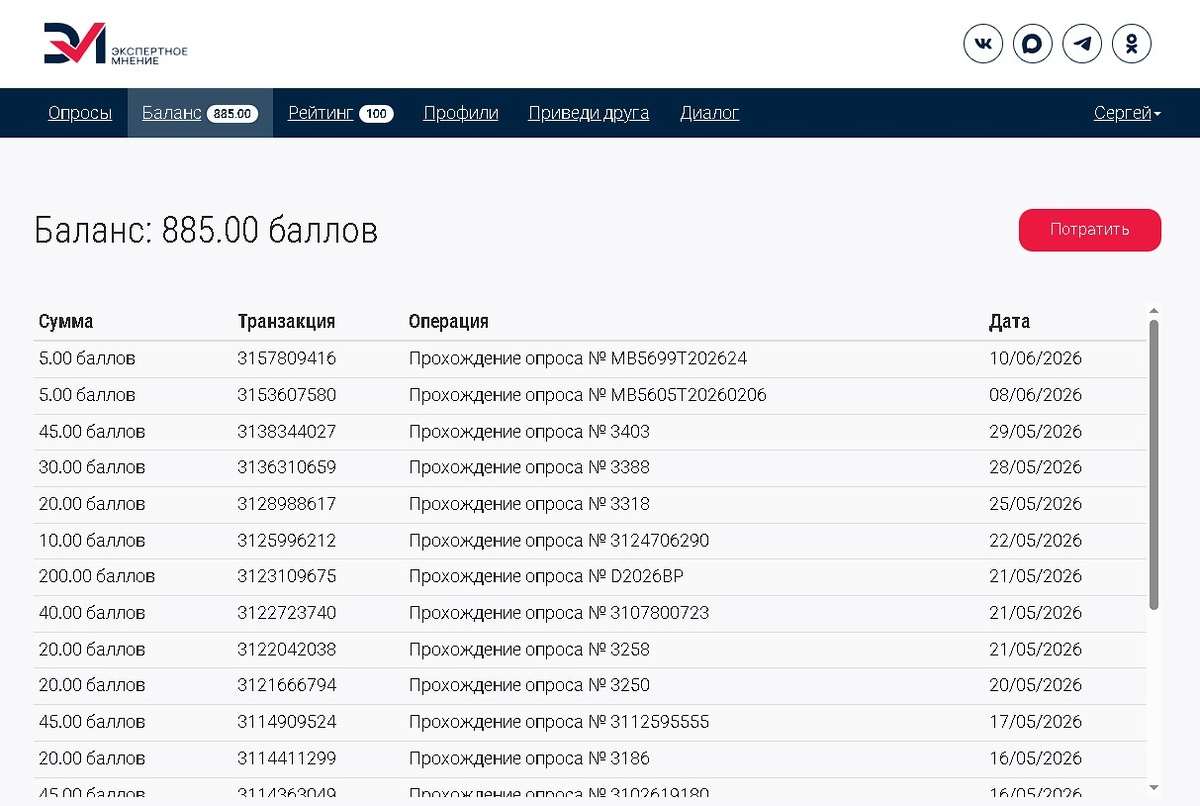Screen dimensions: 1200x806
Task: Open the Telegram channel icon
Action: (x=1082, y=44)
